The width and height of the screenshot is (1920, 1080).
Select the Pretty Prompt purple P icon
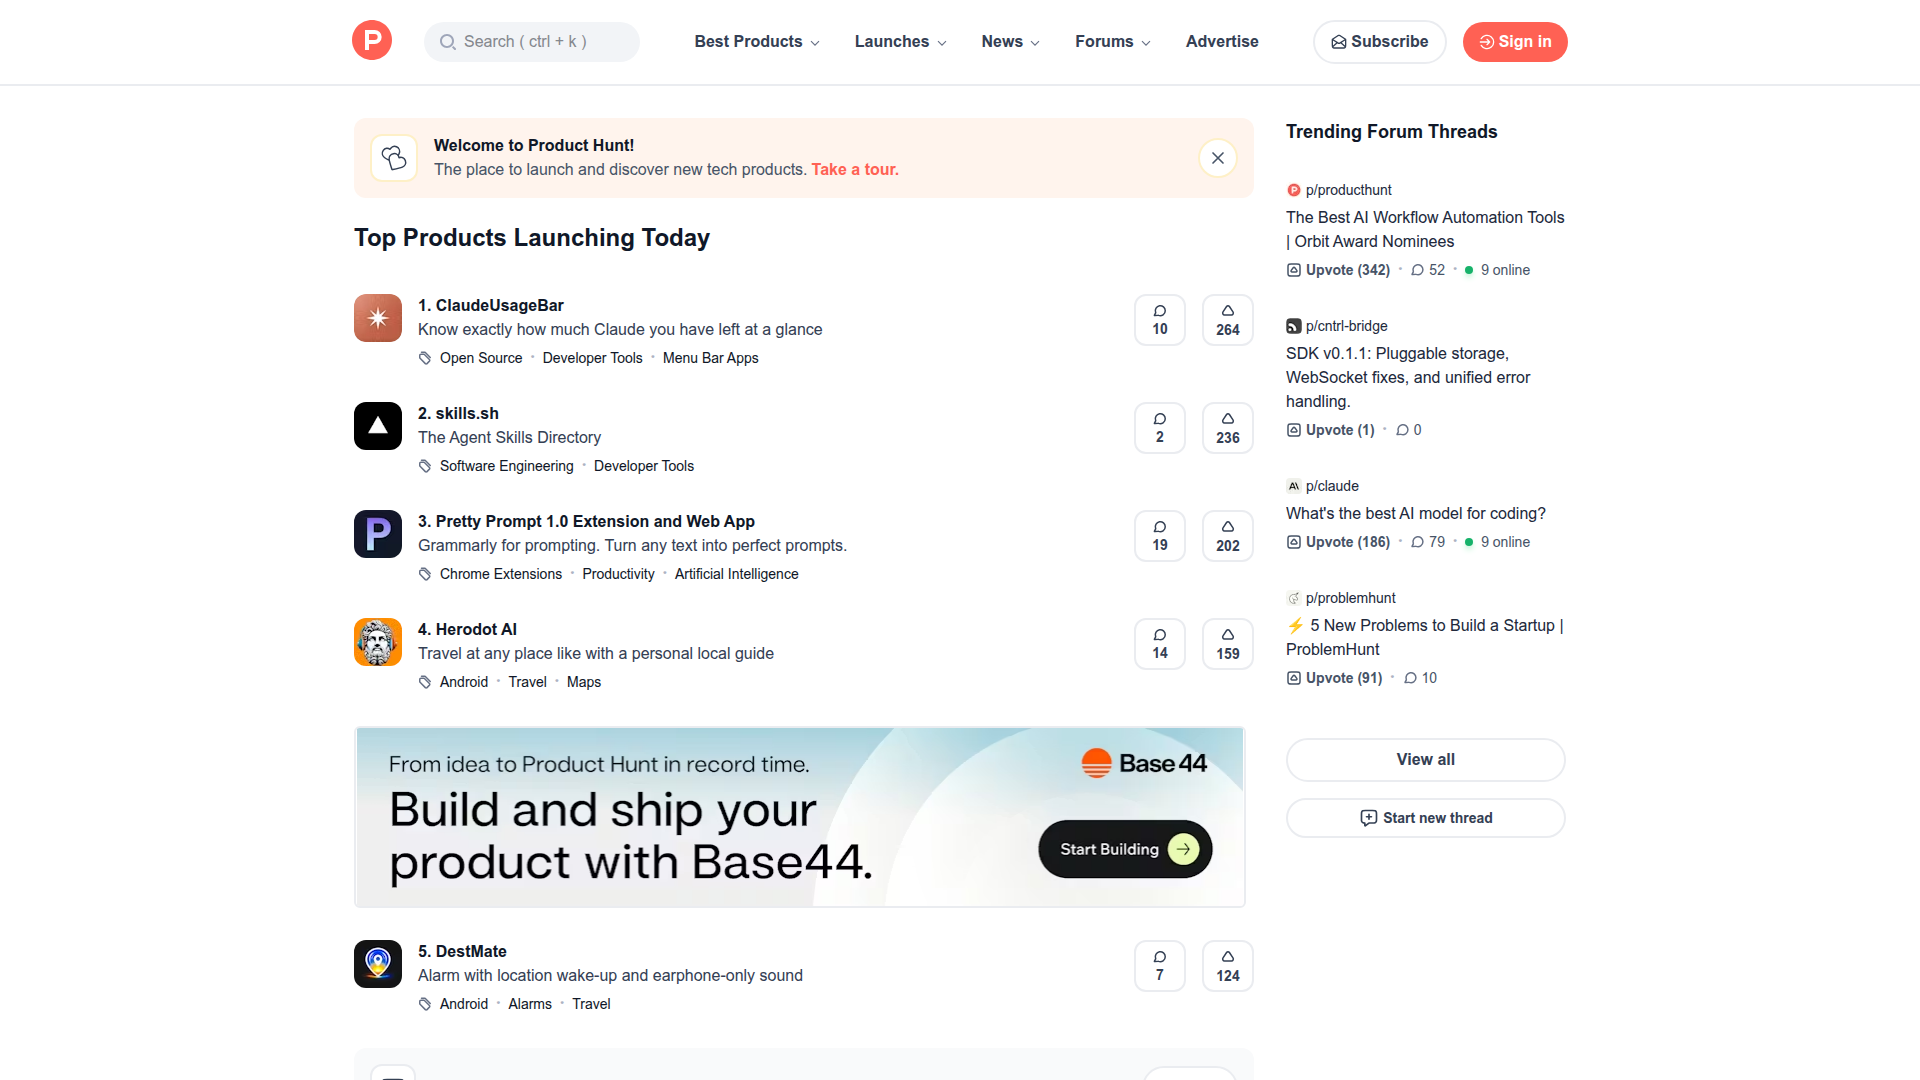pyautogui.click(x=377, y=533)
